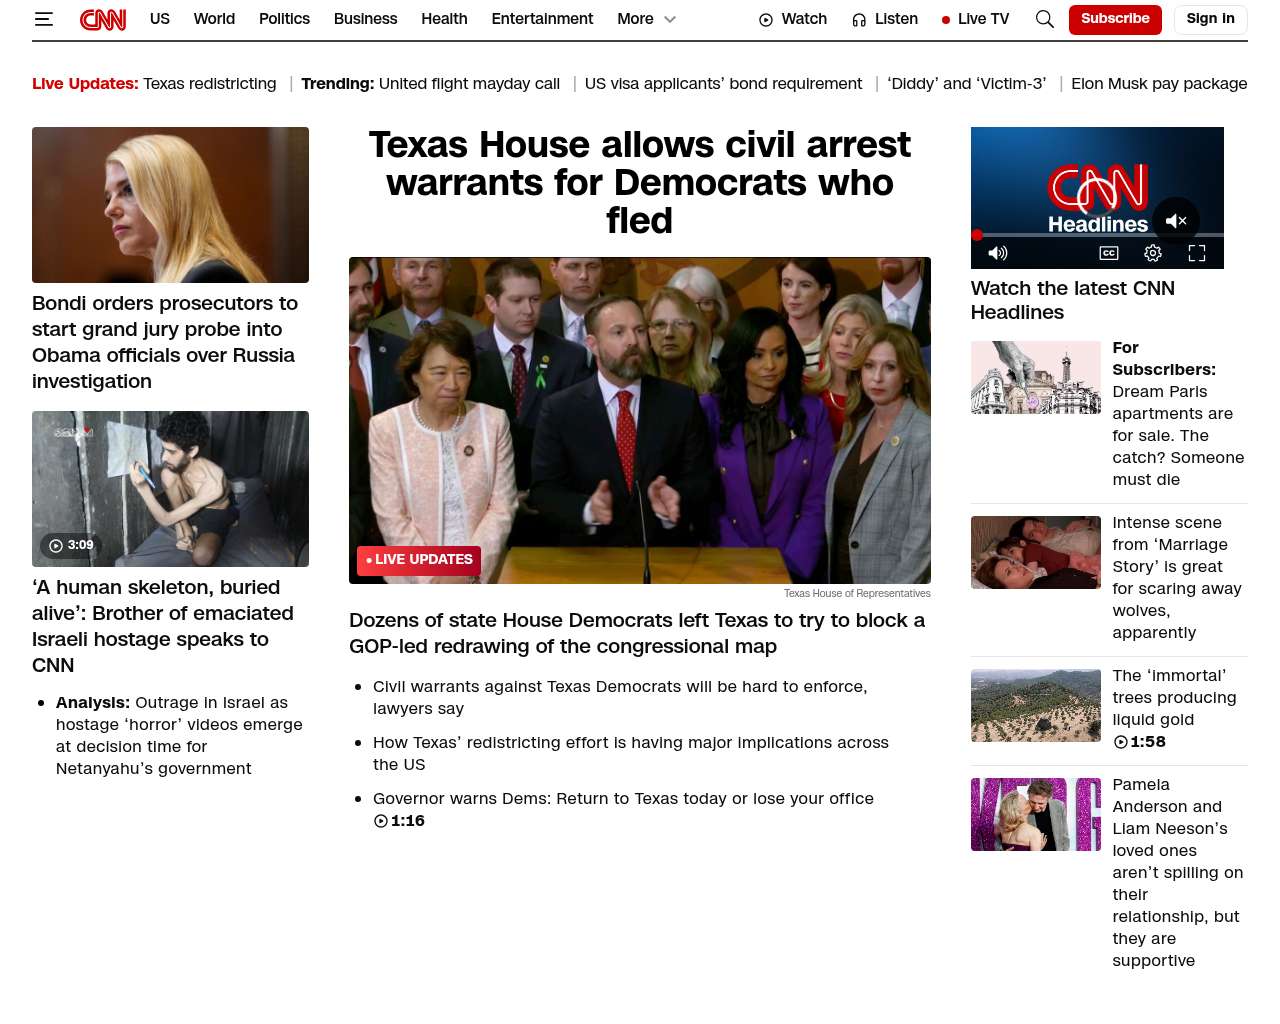
Task: Click the 1:58 video play icon
Action: coord(1121,742)
